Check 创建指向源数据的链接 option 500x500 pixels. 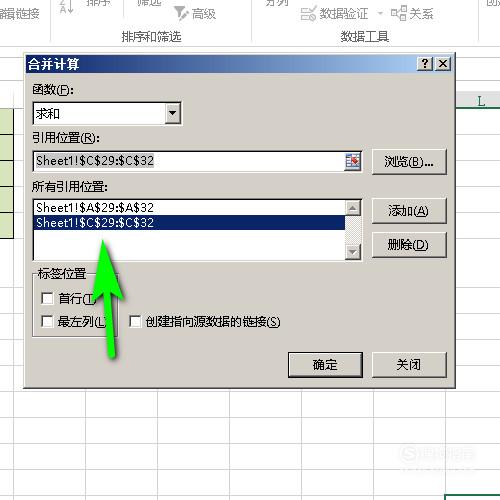coord(135,322)
